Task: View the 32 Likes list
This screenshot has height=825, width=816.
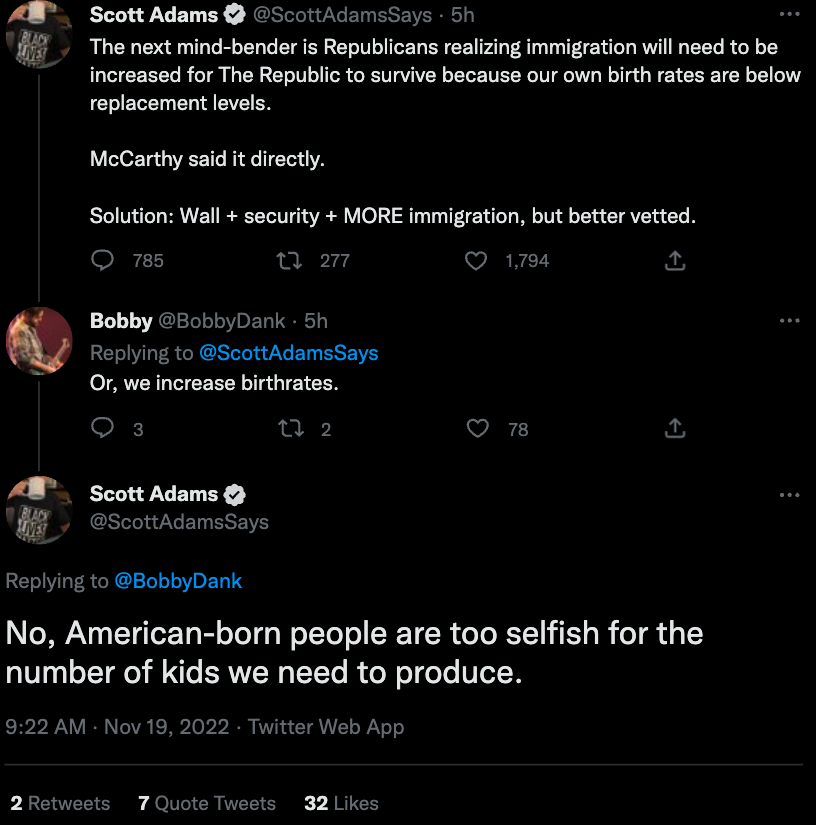Action: [341, 803]
